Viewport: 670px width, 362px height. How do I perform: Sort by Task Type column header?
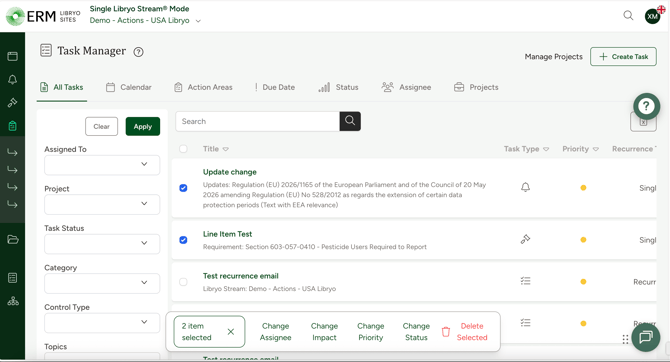click(x=526, y=149)
